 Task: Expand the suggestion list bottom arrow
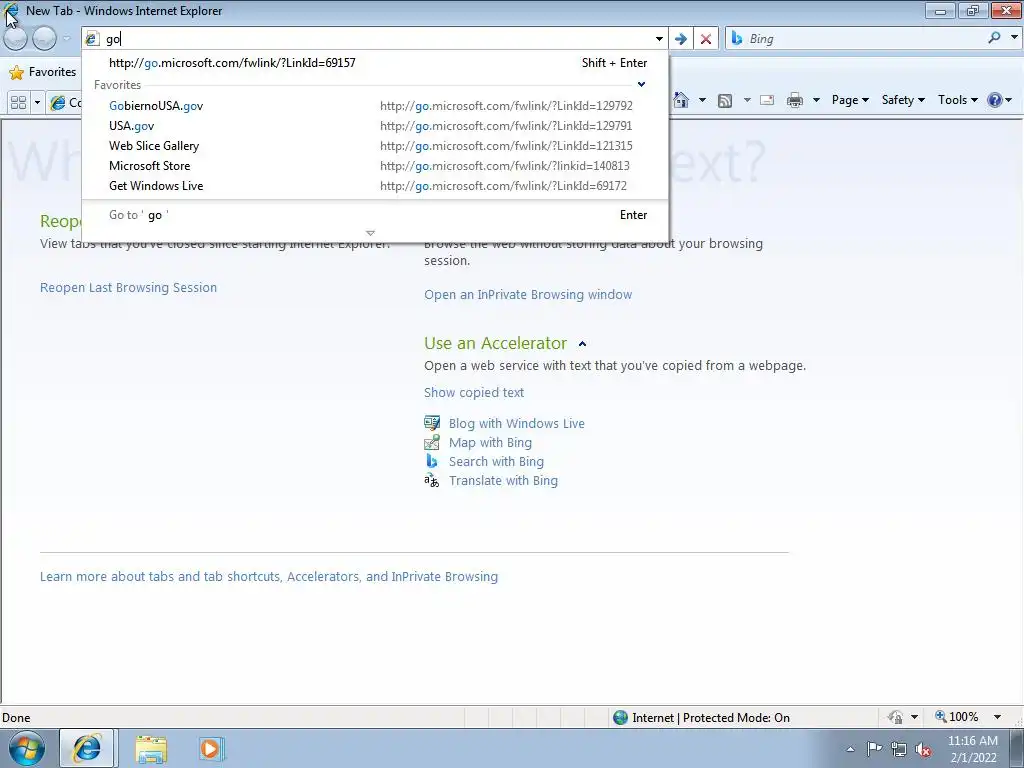pyautogui.click(x=370, y=233)
